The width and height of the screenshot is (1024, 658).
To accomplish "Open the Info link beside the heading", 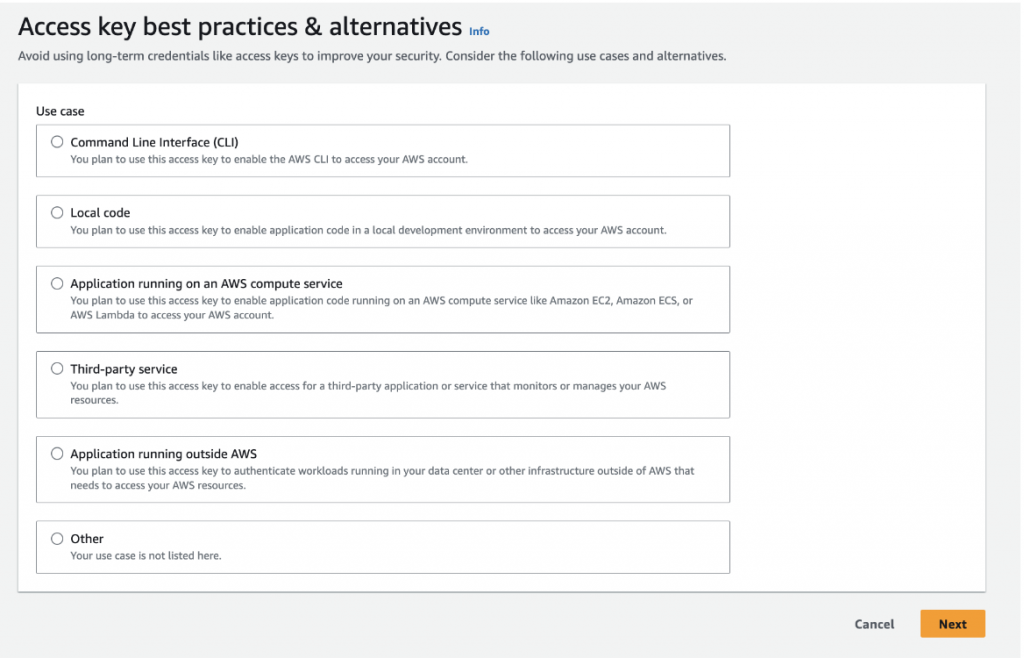I will point(479,31).
